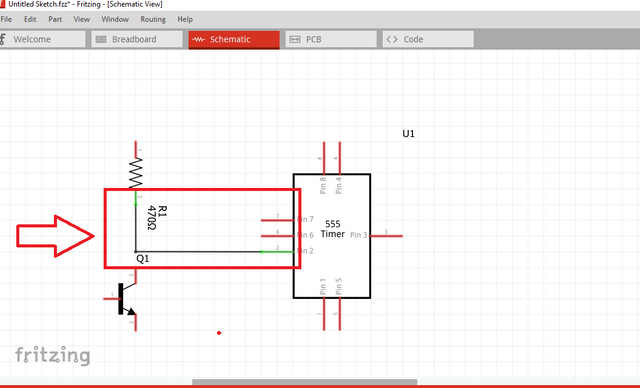Click the 555 Timer pin 3 output lead
The image size is (640, 388).
tap(387, 236)
